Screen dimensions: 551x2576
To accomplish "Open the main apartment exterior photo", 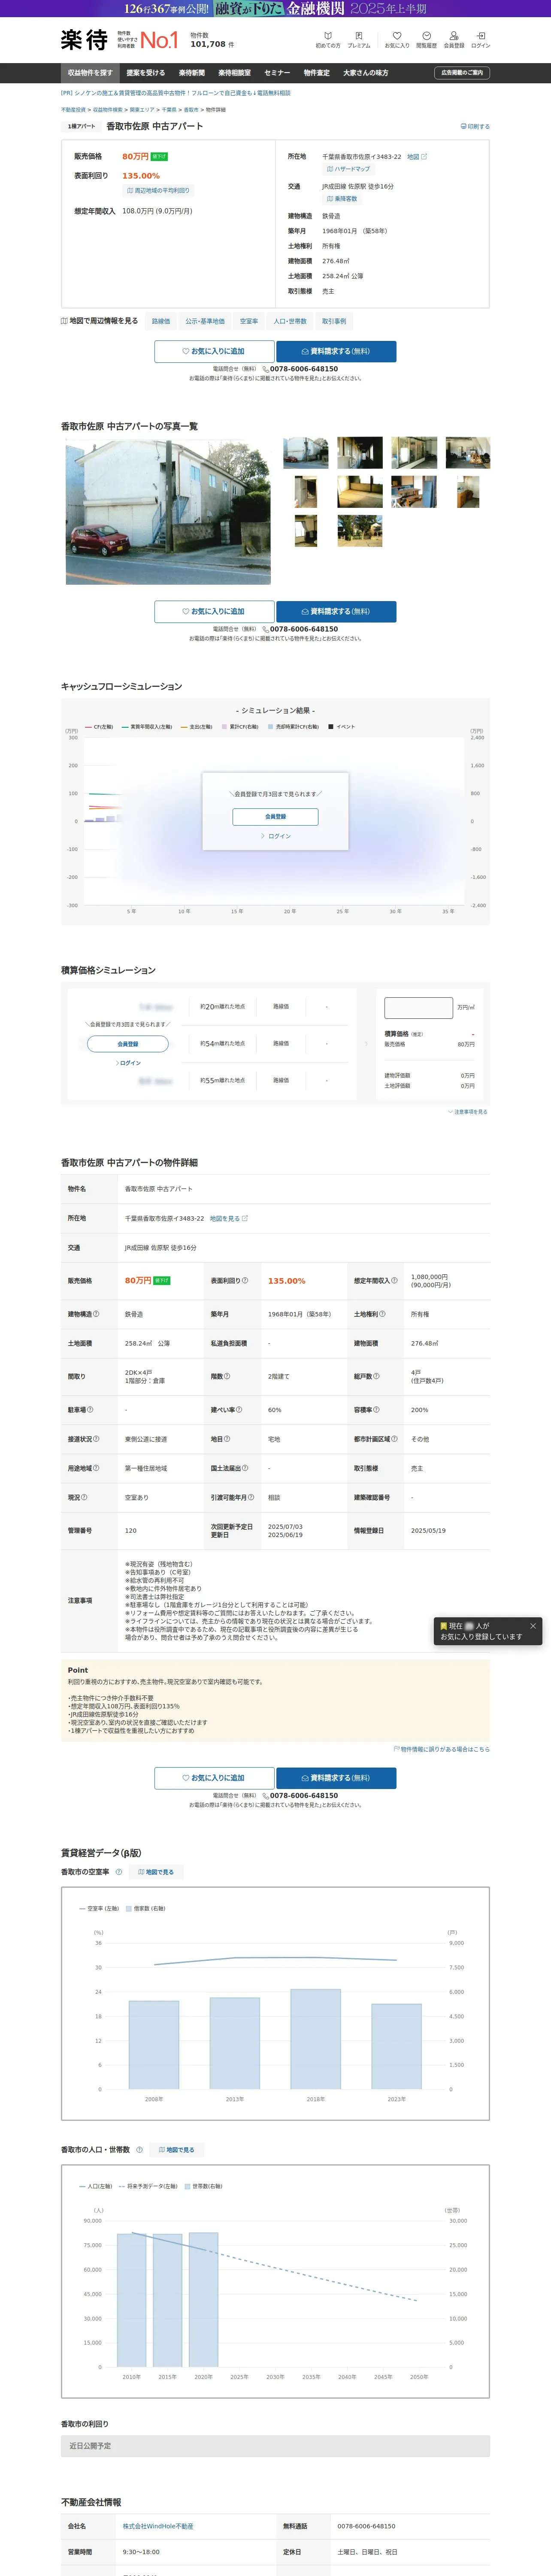I will 168,512.
